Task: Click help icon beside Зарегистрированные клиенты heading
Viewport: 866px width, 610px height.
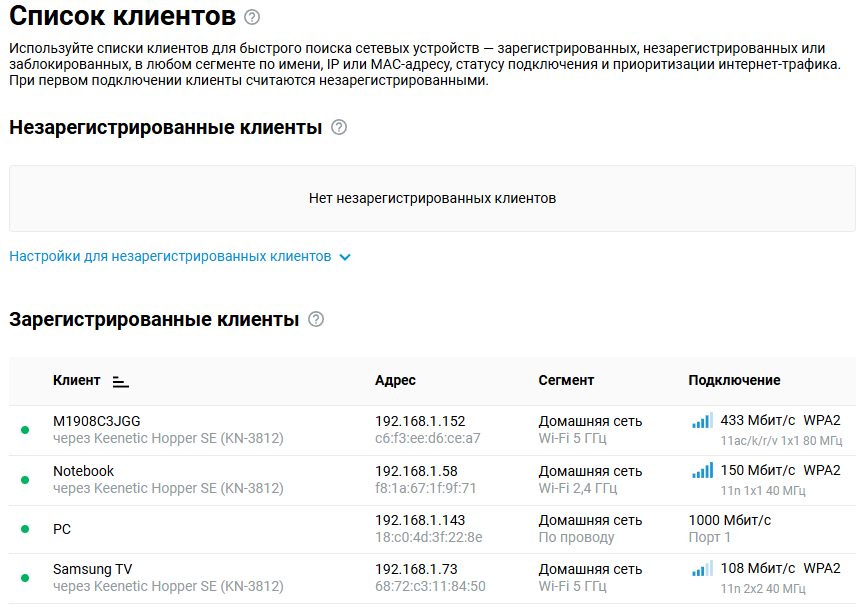Action: [x=316, y=320]
